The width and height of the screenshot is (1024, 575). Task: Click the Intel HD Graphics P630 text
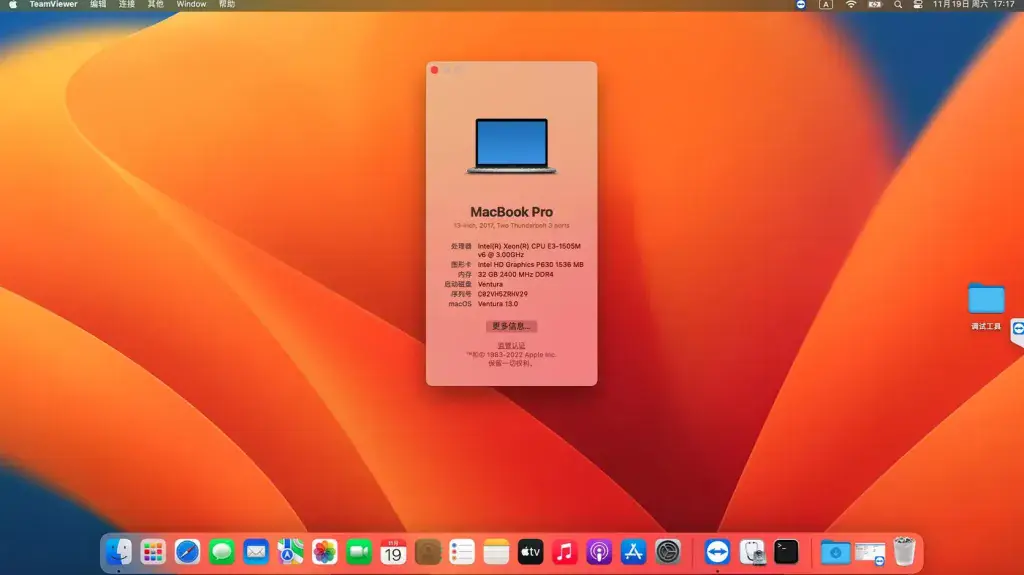coord(530,265)
